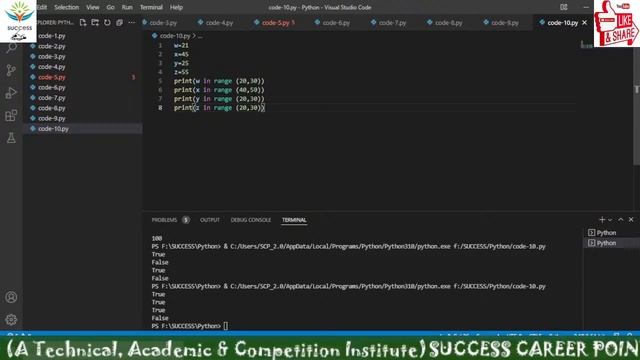Open the Help menu
This screenshot has width=640, height=360.
pos(176,7)
